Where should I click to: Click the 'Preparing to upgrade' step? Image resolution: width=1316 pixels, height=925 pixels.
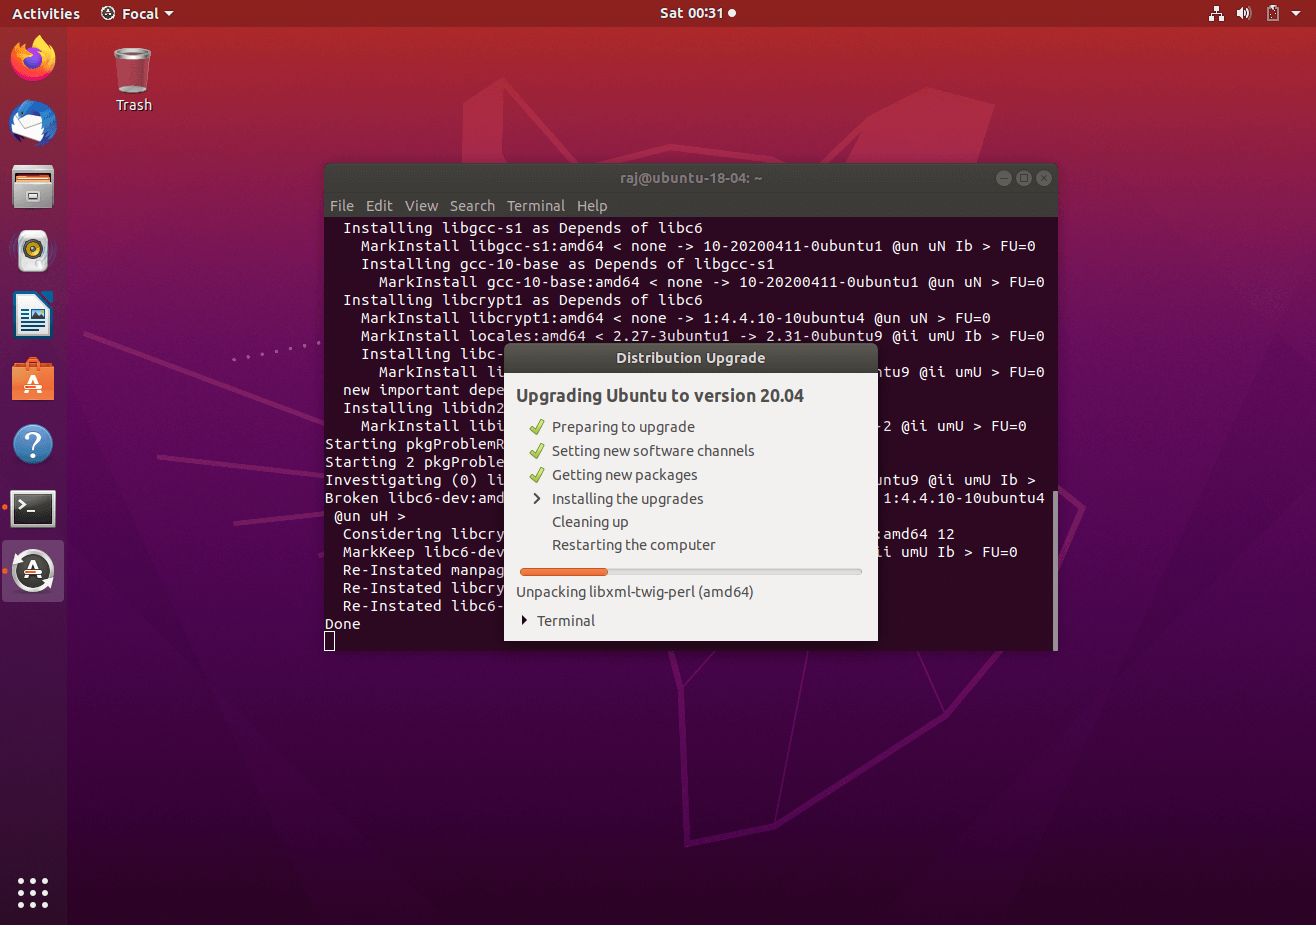pyautogui.click(x=623, y=427)
